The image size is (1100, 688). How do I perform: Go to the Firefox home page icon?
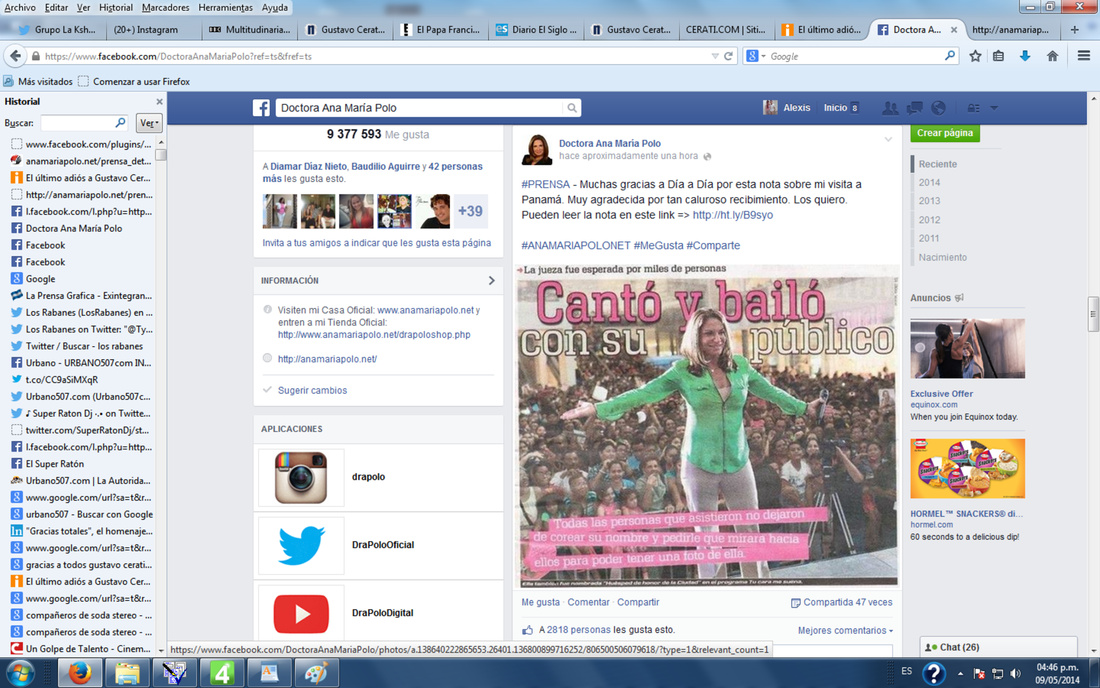click(1052, 56)
